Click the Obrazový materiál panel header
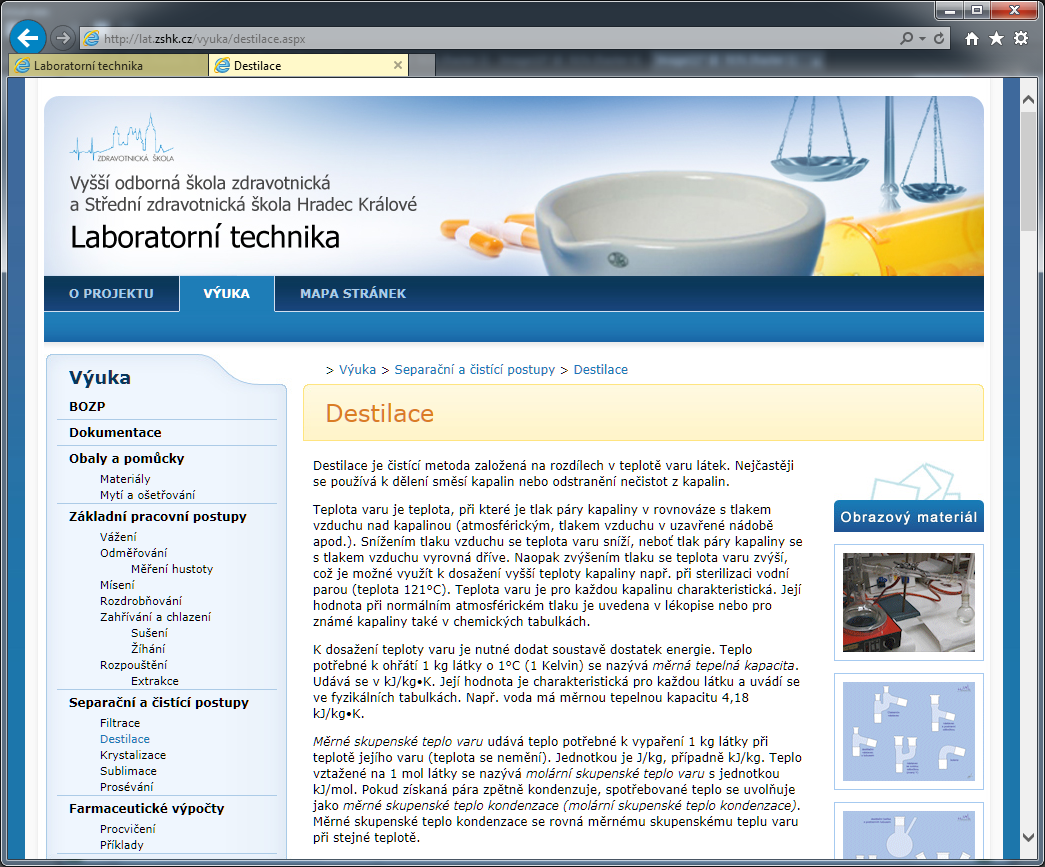The width and height of the screenshot is (1045, 867). [x=908, y=516]
